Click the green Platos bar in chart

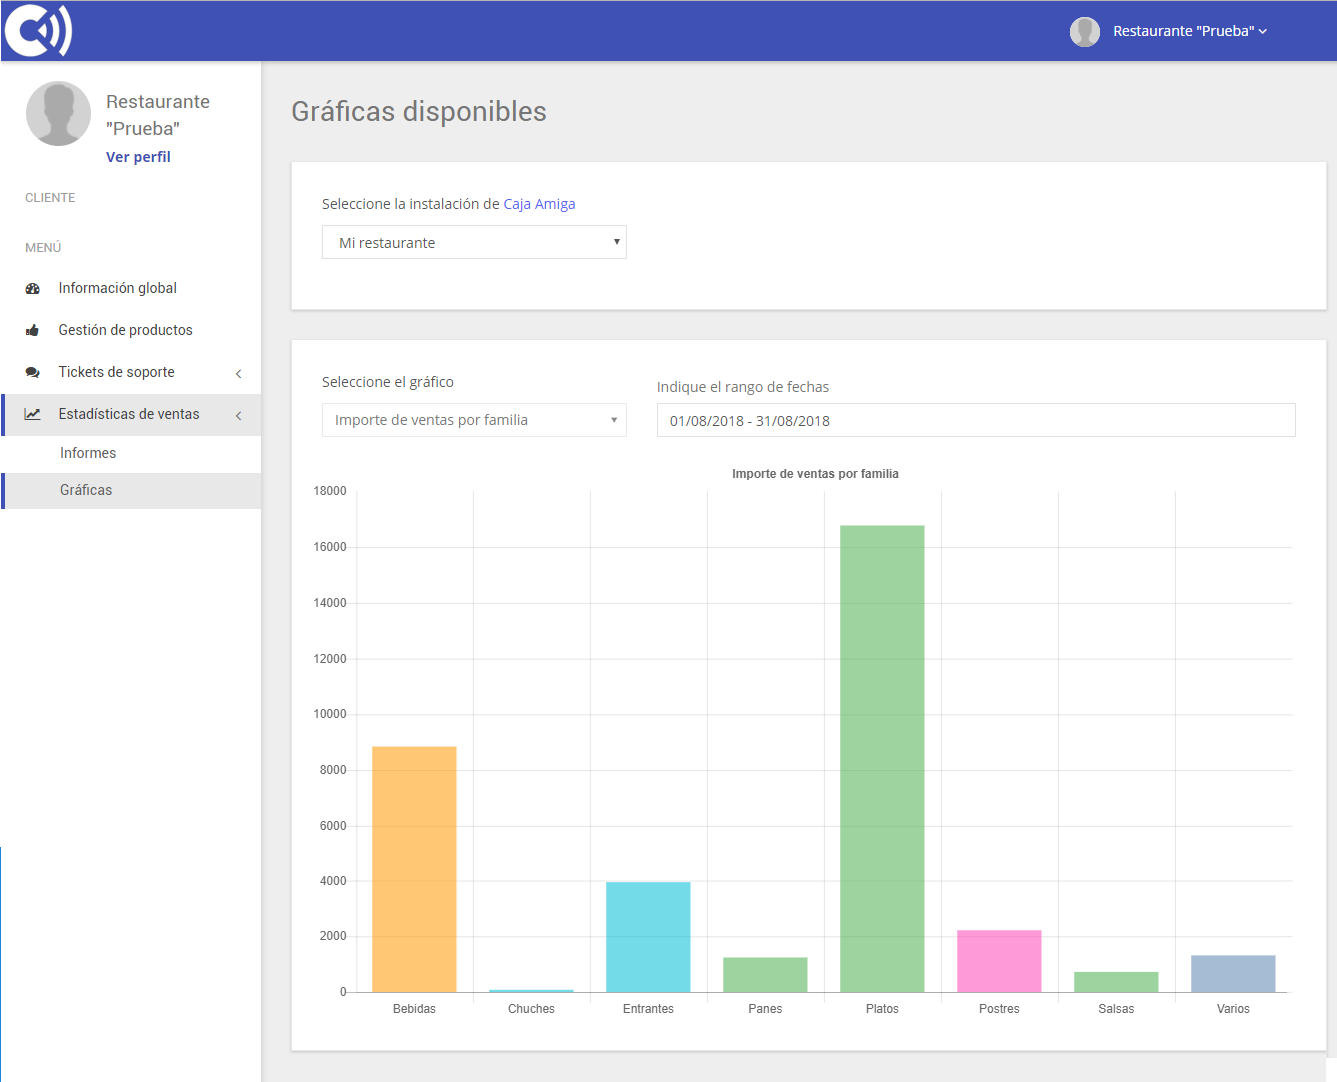pos(882,758)
